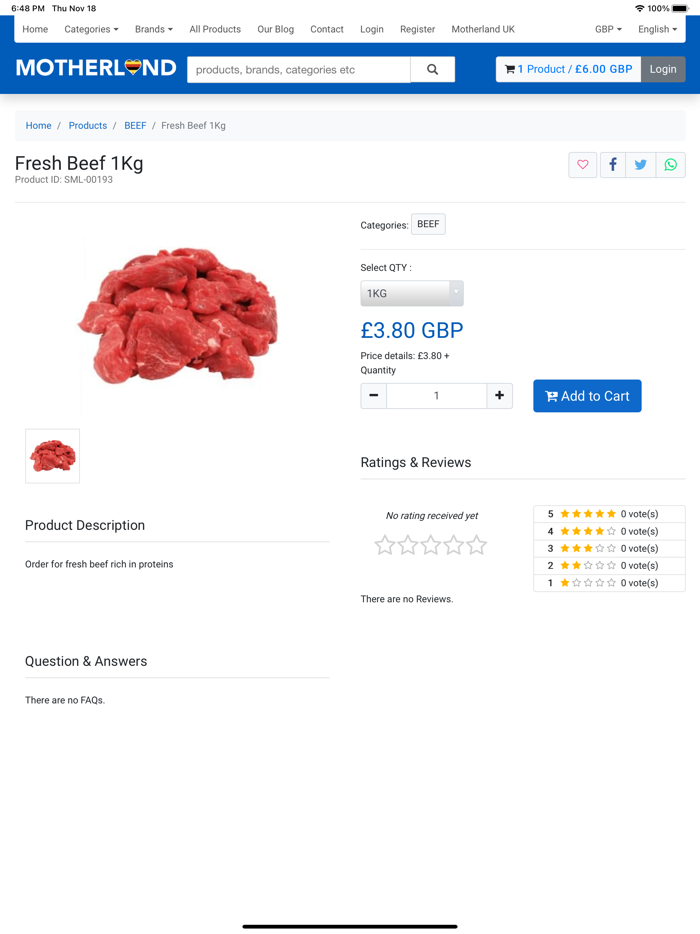Click the Add to Cart button
The width and height of the screenshot is (700, 934).
point(587,396)
